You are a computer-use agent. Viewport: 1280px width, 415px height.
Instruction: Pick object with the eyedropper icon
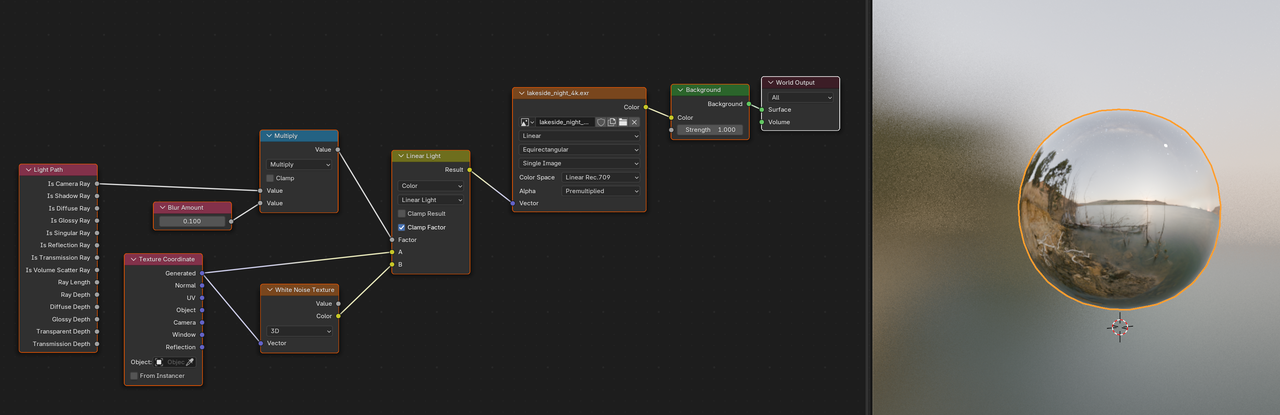[x=190, y=362]
